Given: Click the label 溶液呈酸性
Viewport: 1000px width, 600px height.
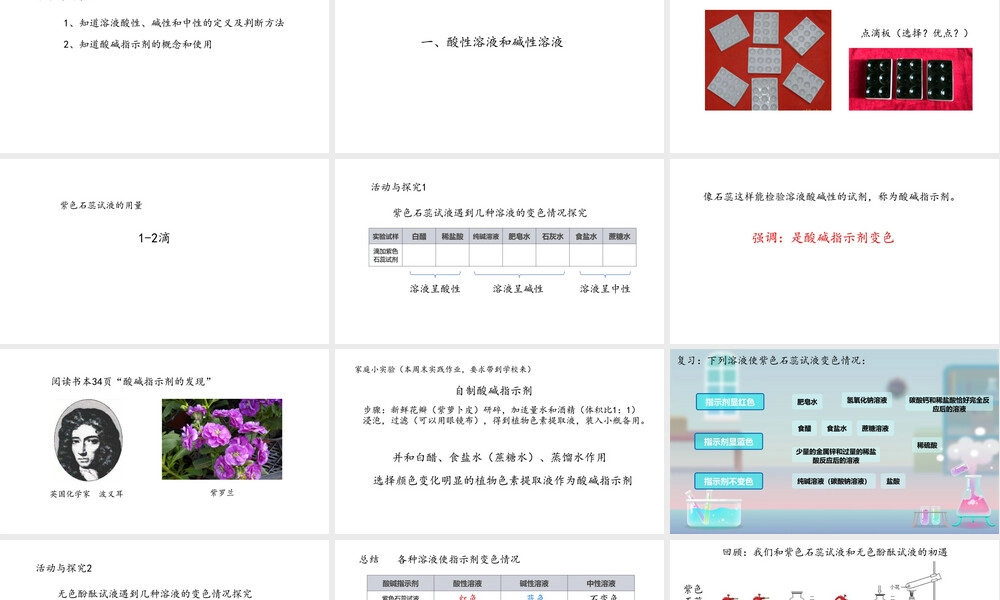Looking at the screenshot, I should pyautogui.click(x=434, y=289).
